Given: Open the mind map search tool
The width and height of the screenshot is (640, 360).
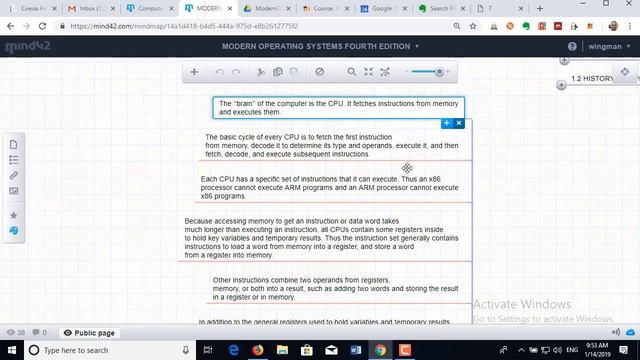Looking at the screenshot, I should [351, 72].
